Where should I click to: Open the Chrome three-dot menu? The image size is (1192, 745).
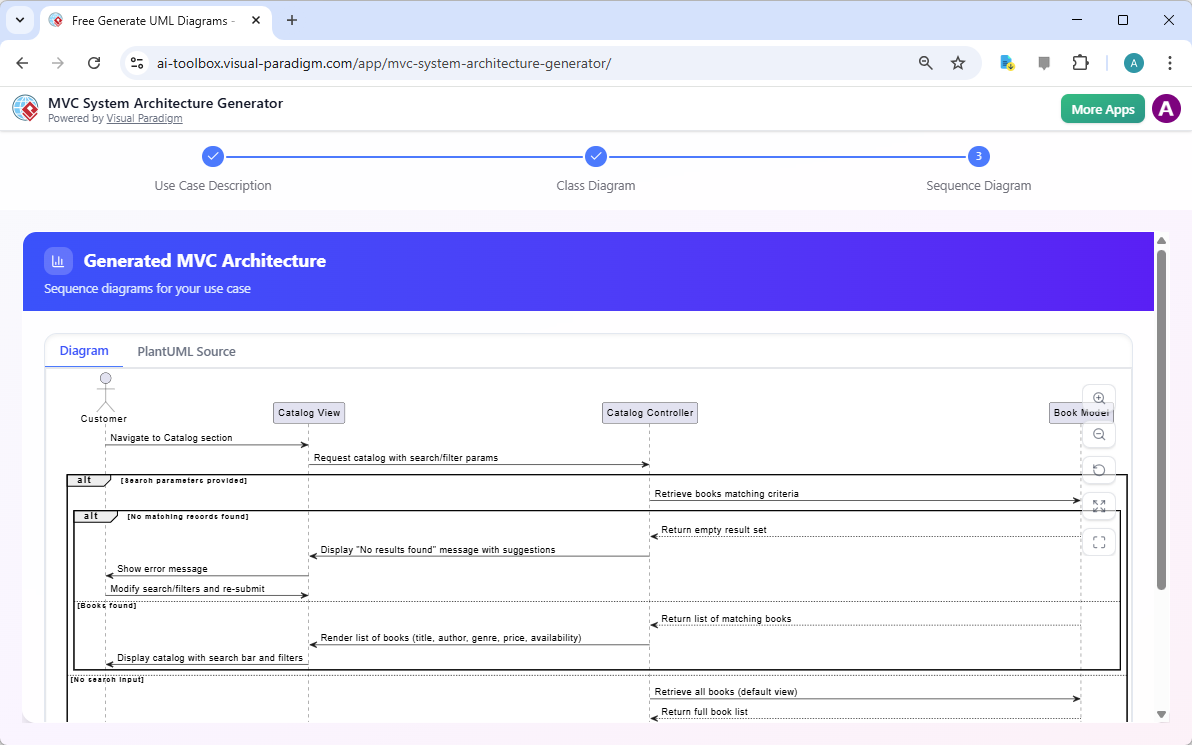pos(1170,62)
